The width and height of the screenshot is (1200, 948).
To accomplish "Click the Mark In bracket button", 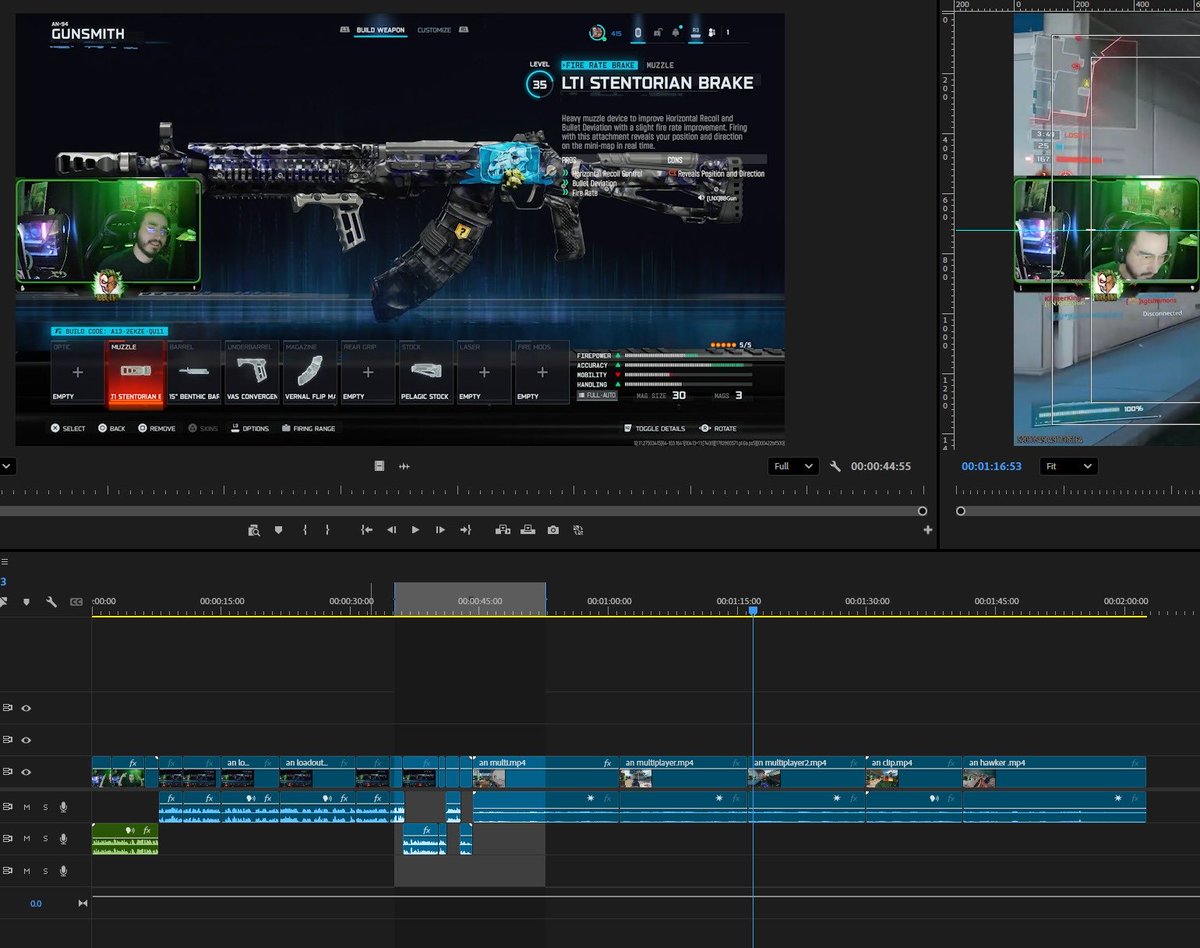I will pos(304,530).
